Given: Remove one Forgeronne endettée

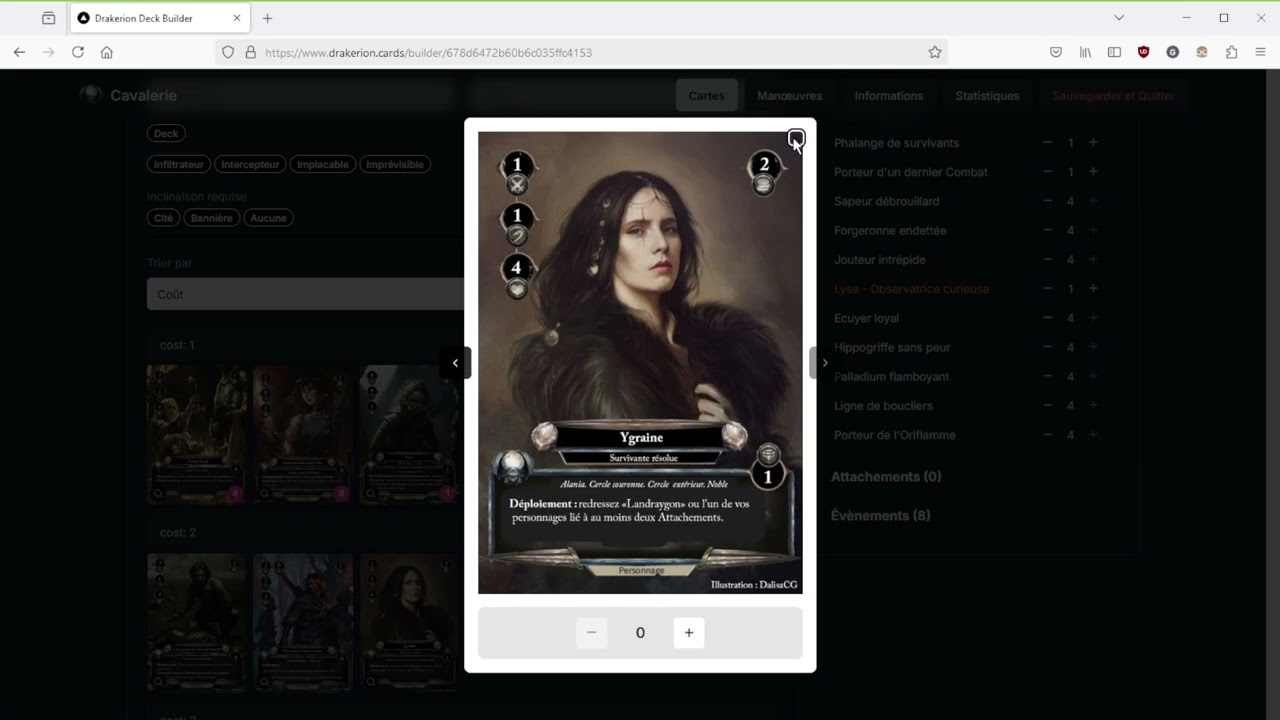Looking at the screenshot, I should pos(1047,230).
